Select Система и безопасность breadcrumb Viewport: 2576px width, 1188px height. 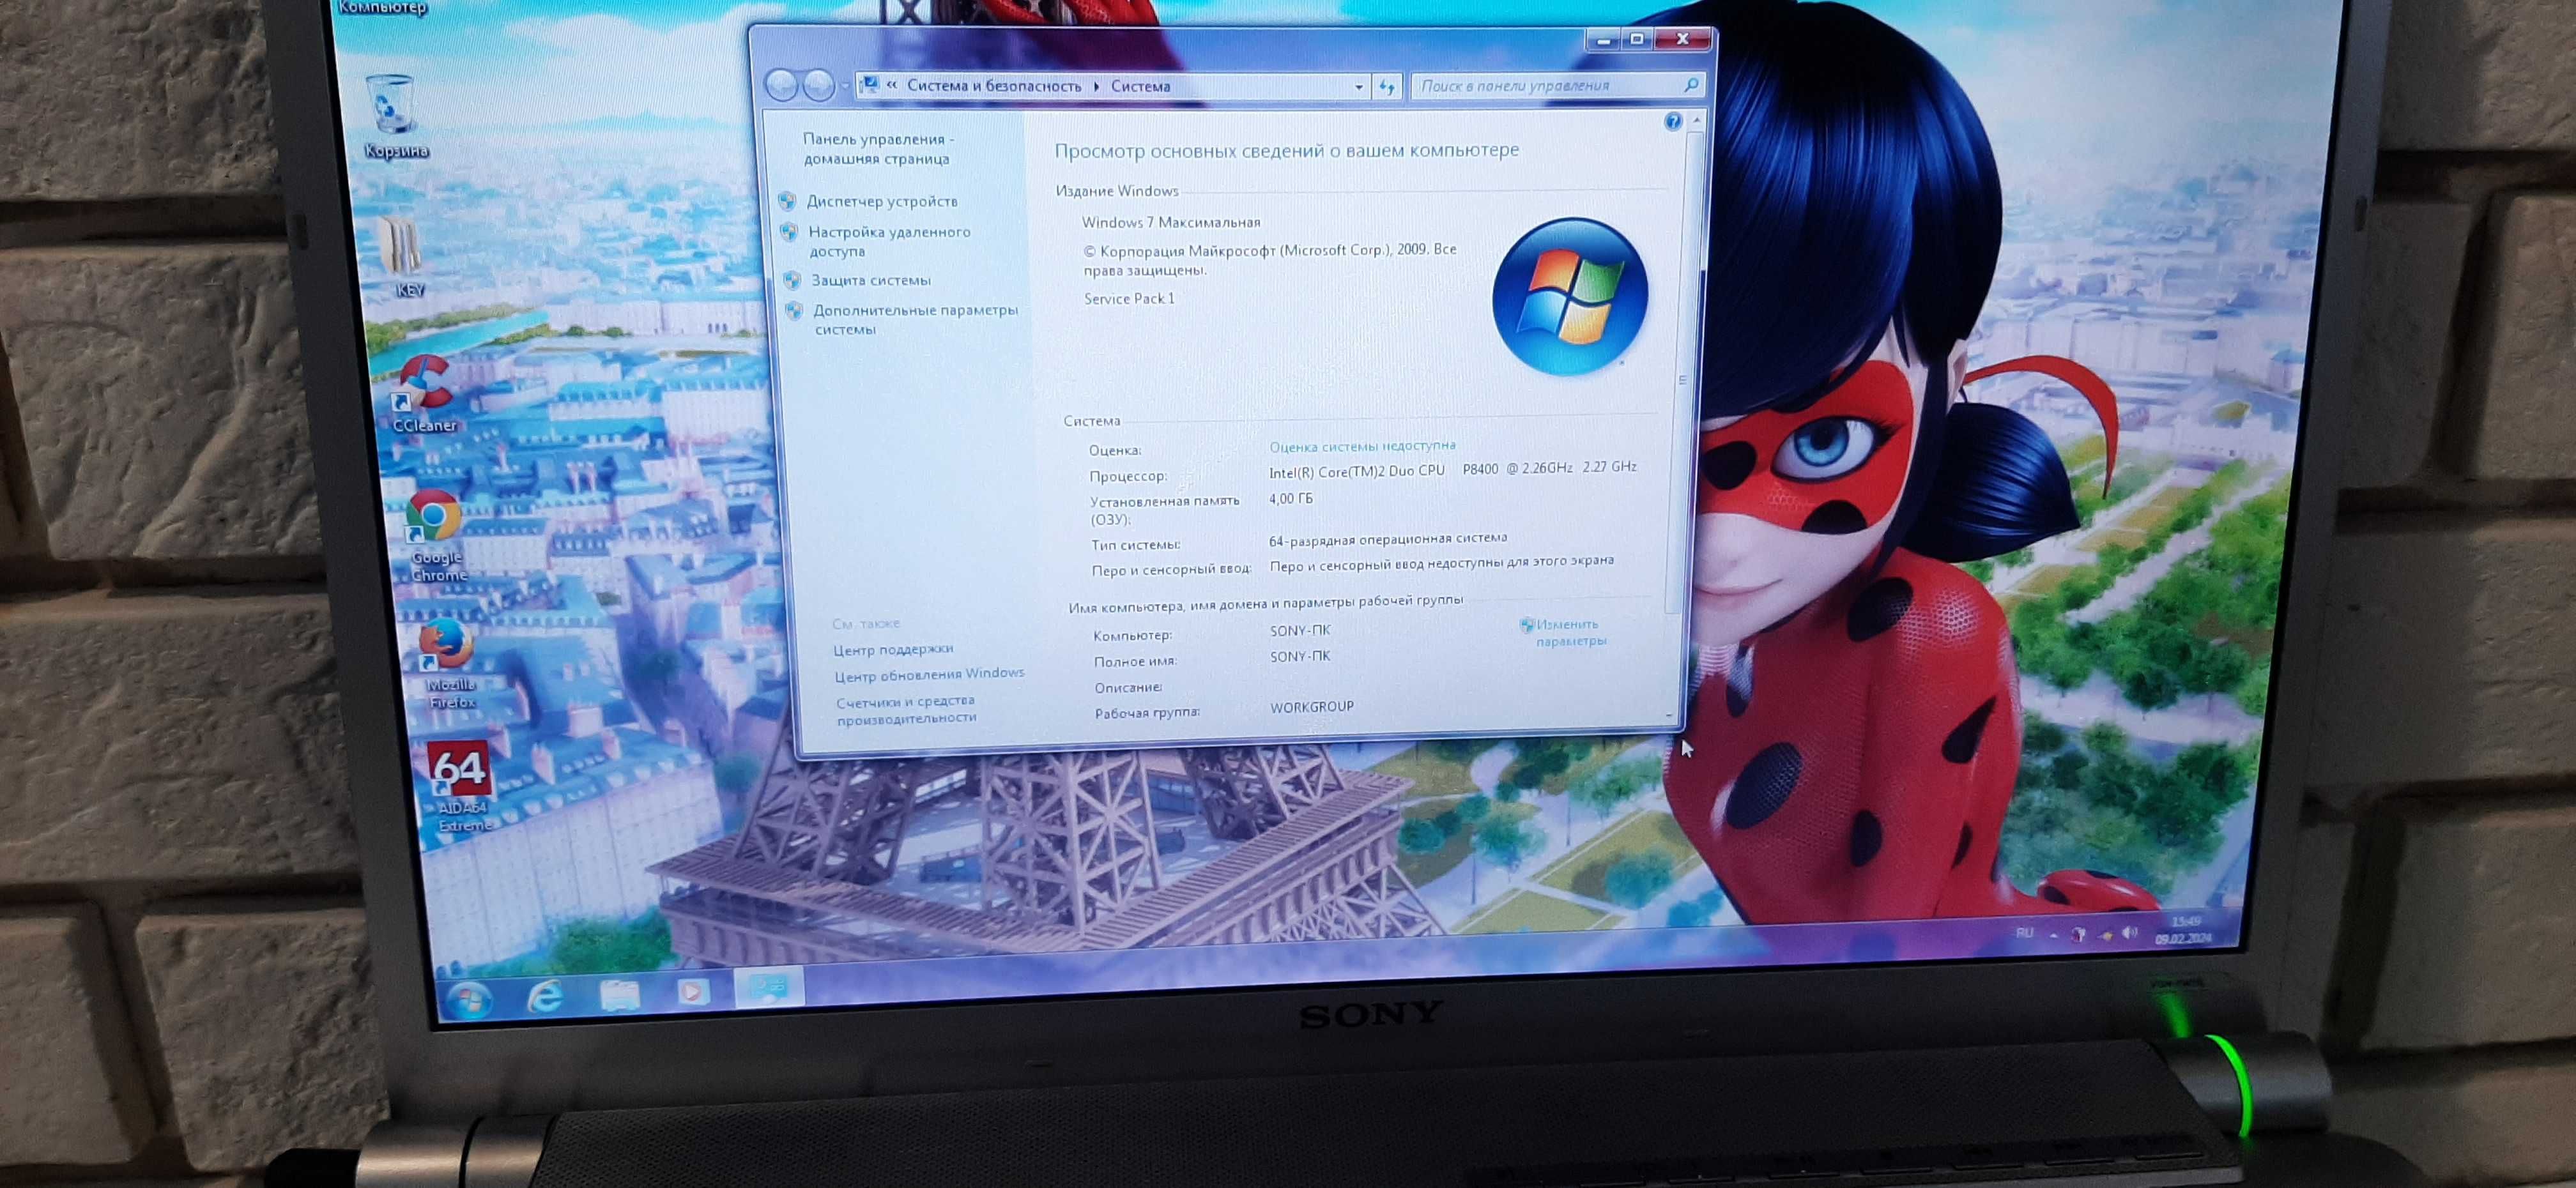click(x=994, y=86)
